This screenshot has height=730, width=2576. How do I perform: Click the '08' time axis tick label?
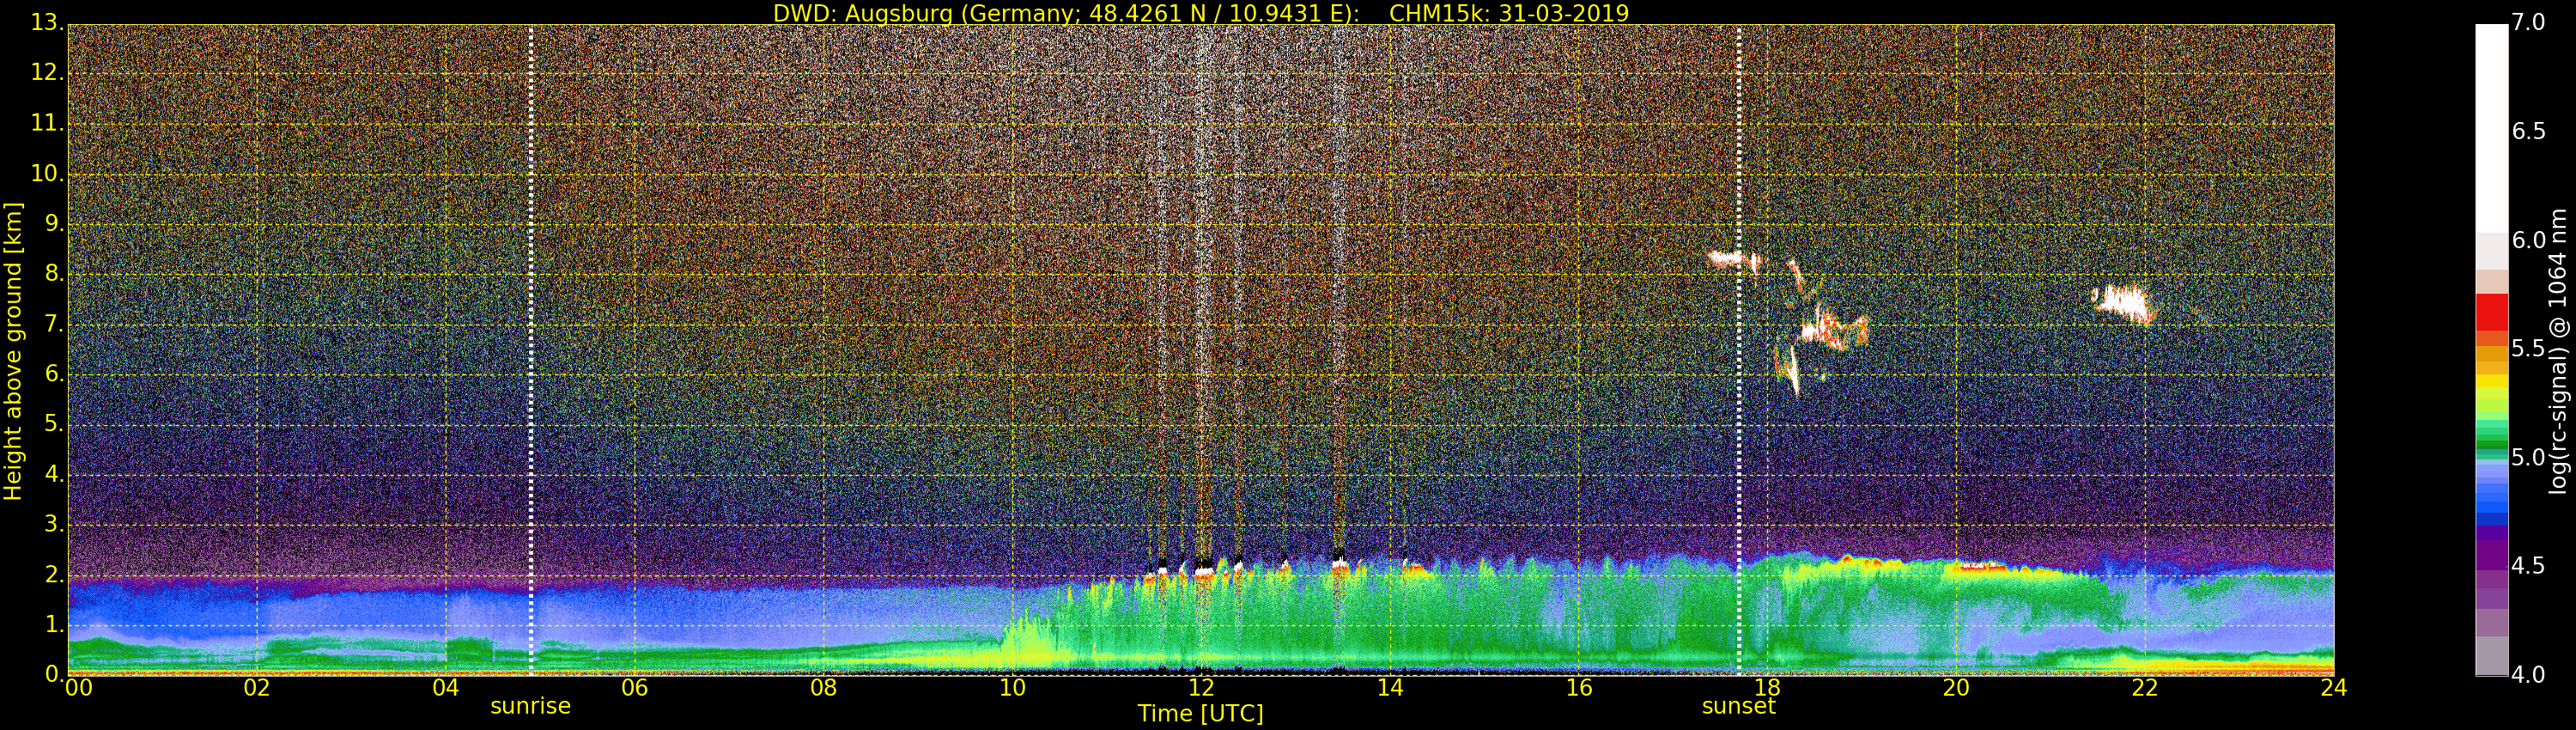click(823, 687)
